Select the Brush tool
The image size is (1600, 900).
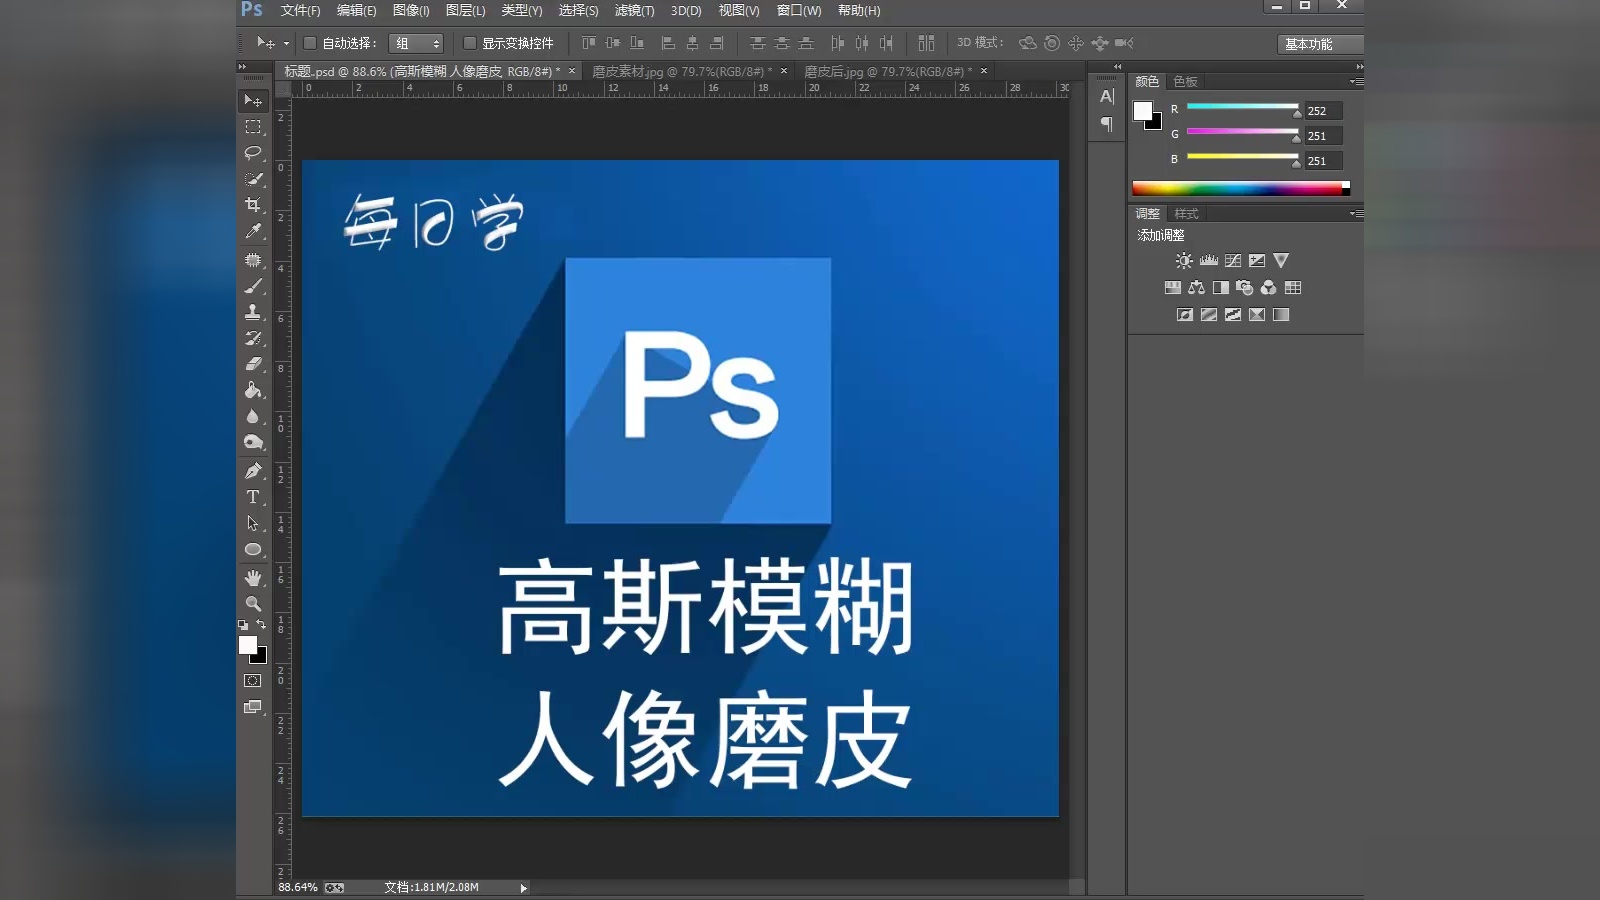coord(253,286)
